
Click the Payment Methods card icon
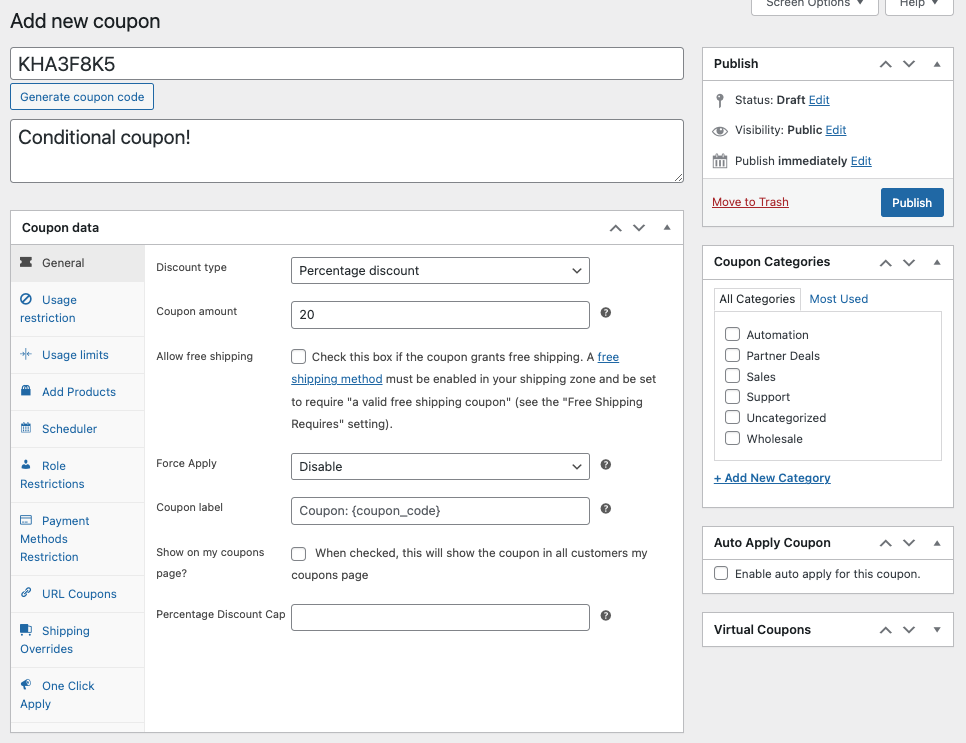pos(26,520)
